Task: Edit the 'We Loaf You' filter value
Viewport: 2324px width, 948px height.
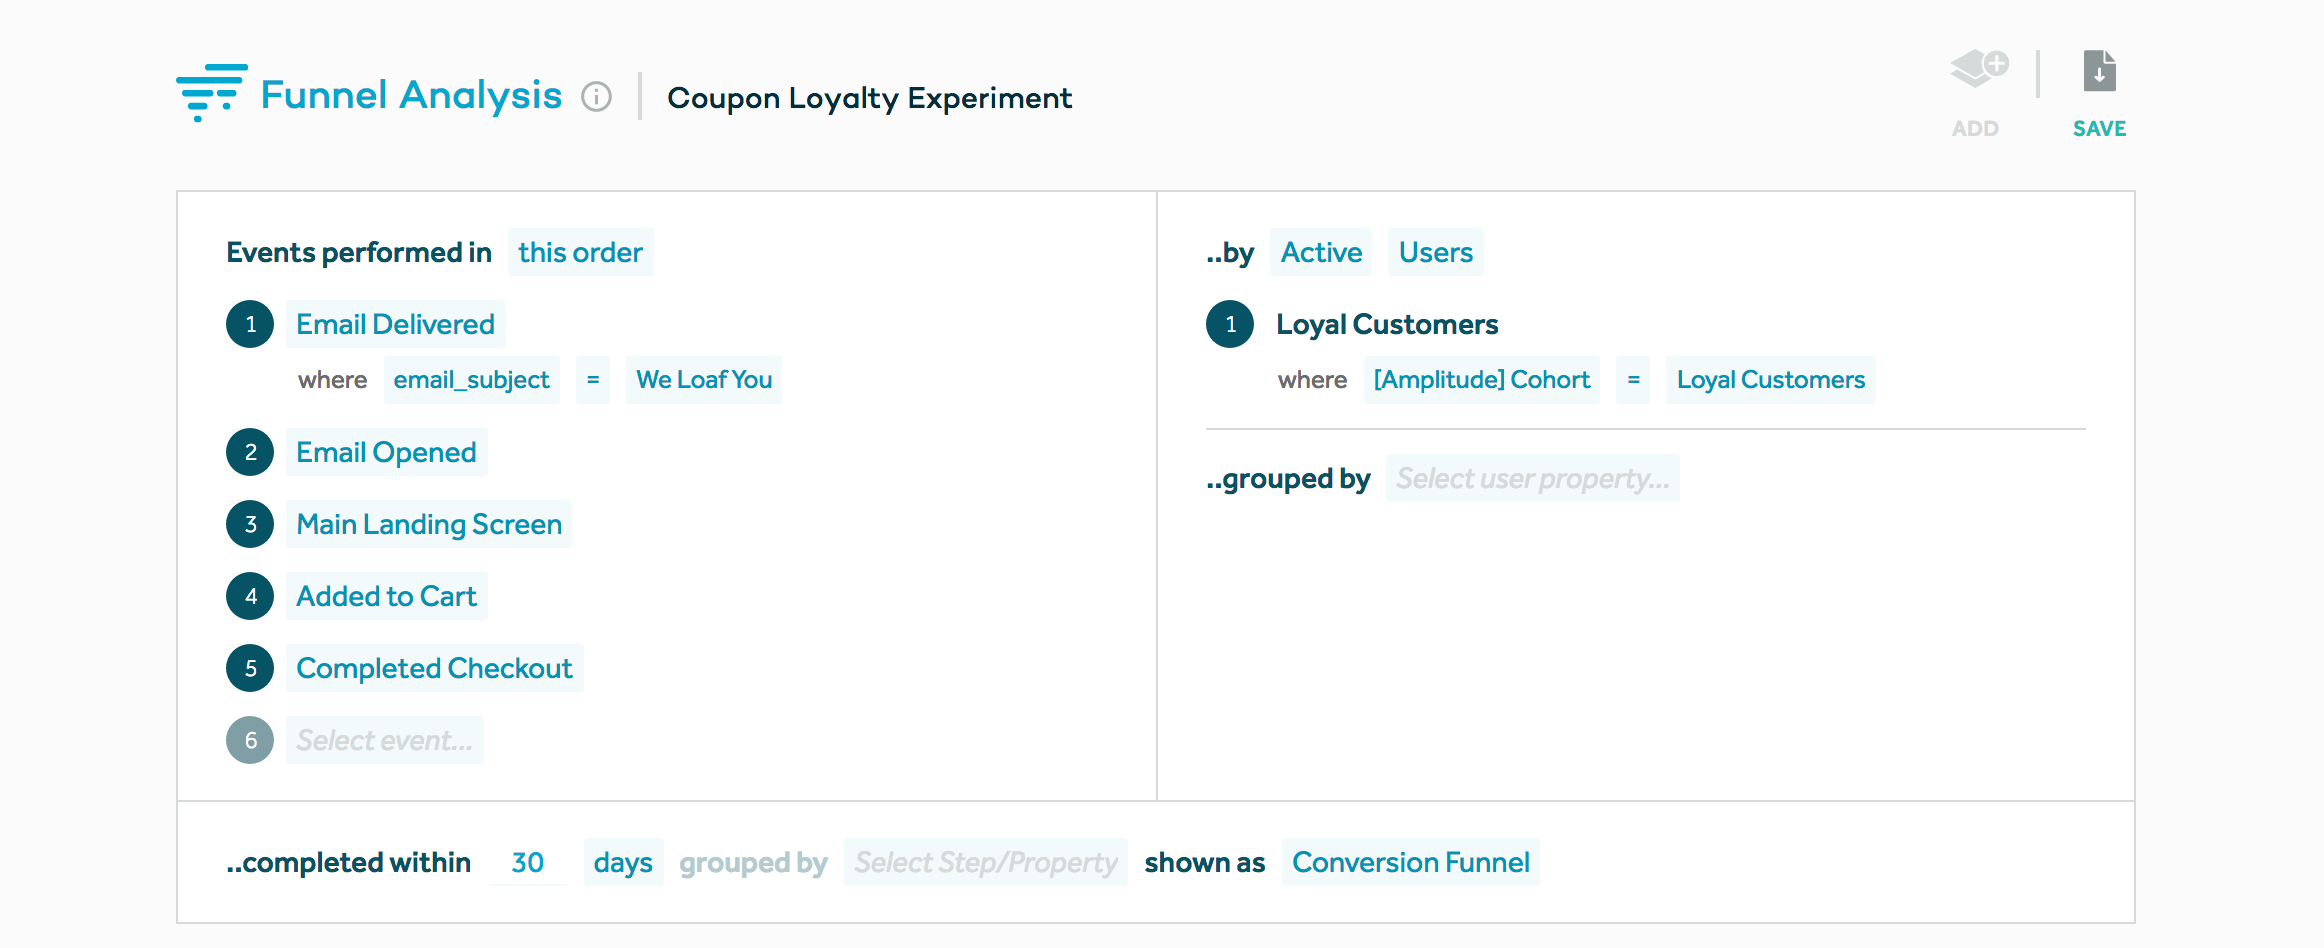Action: (704, 380)
